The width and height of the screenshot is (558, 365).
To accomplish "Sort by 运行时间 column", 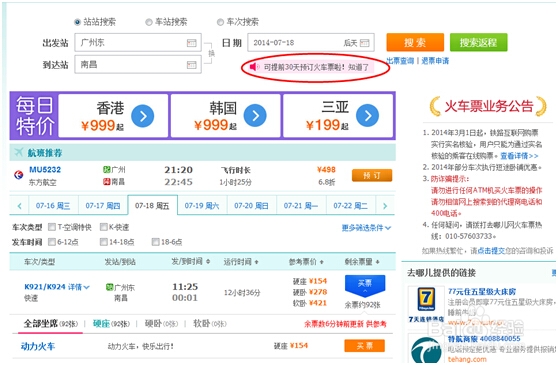I will pos(241,262).
